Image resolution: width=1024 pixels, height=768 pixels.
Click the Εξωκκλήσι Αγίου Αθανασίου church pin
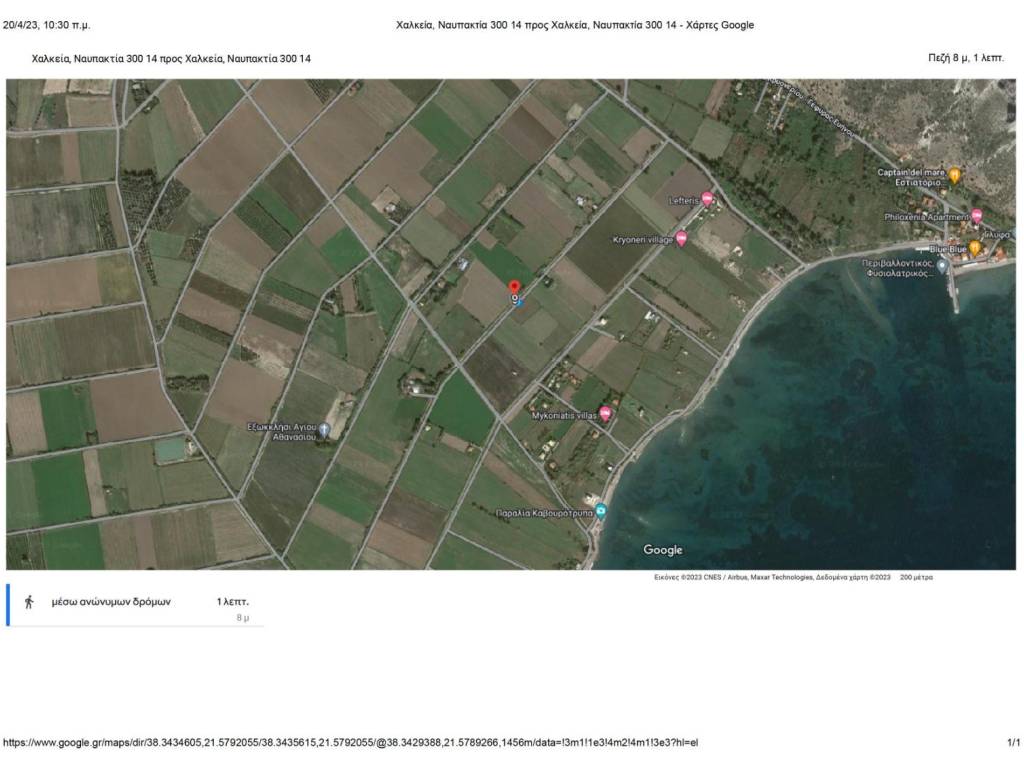(324, 429)
